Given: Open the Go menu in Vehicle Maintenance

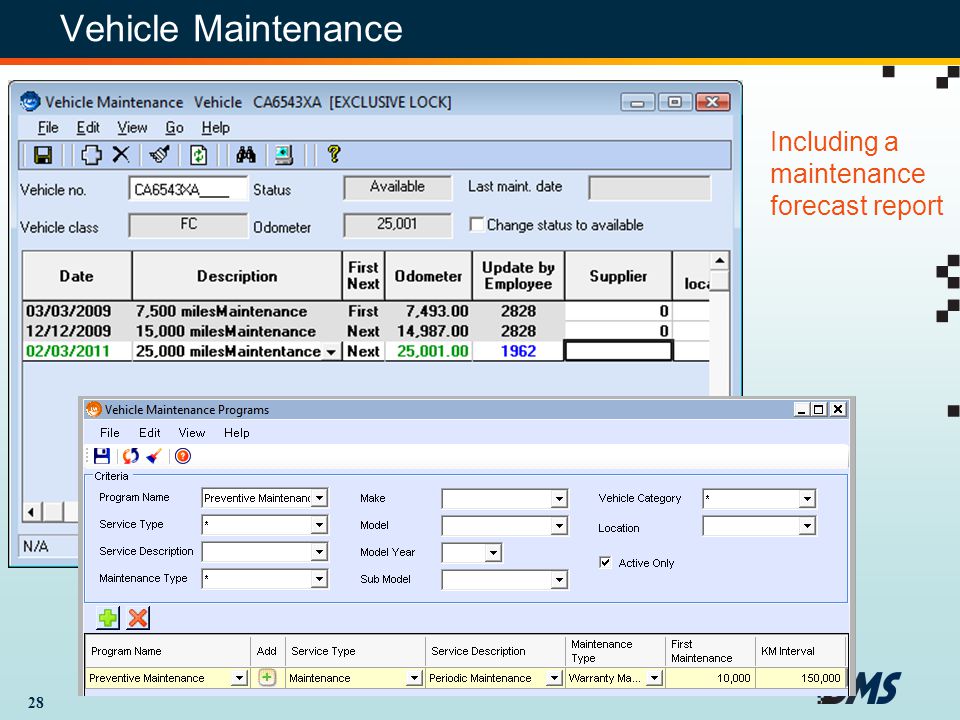Looking at the screenshot, I should click(x=174, y=127).
